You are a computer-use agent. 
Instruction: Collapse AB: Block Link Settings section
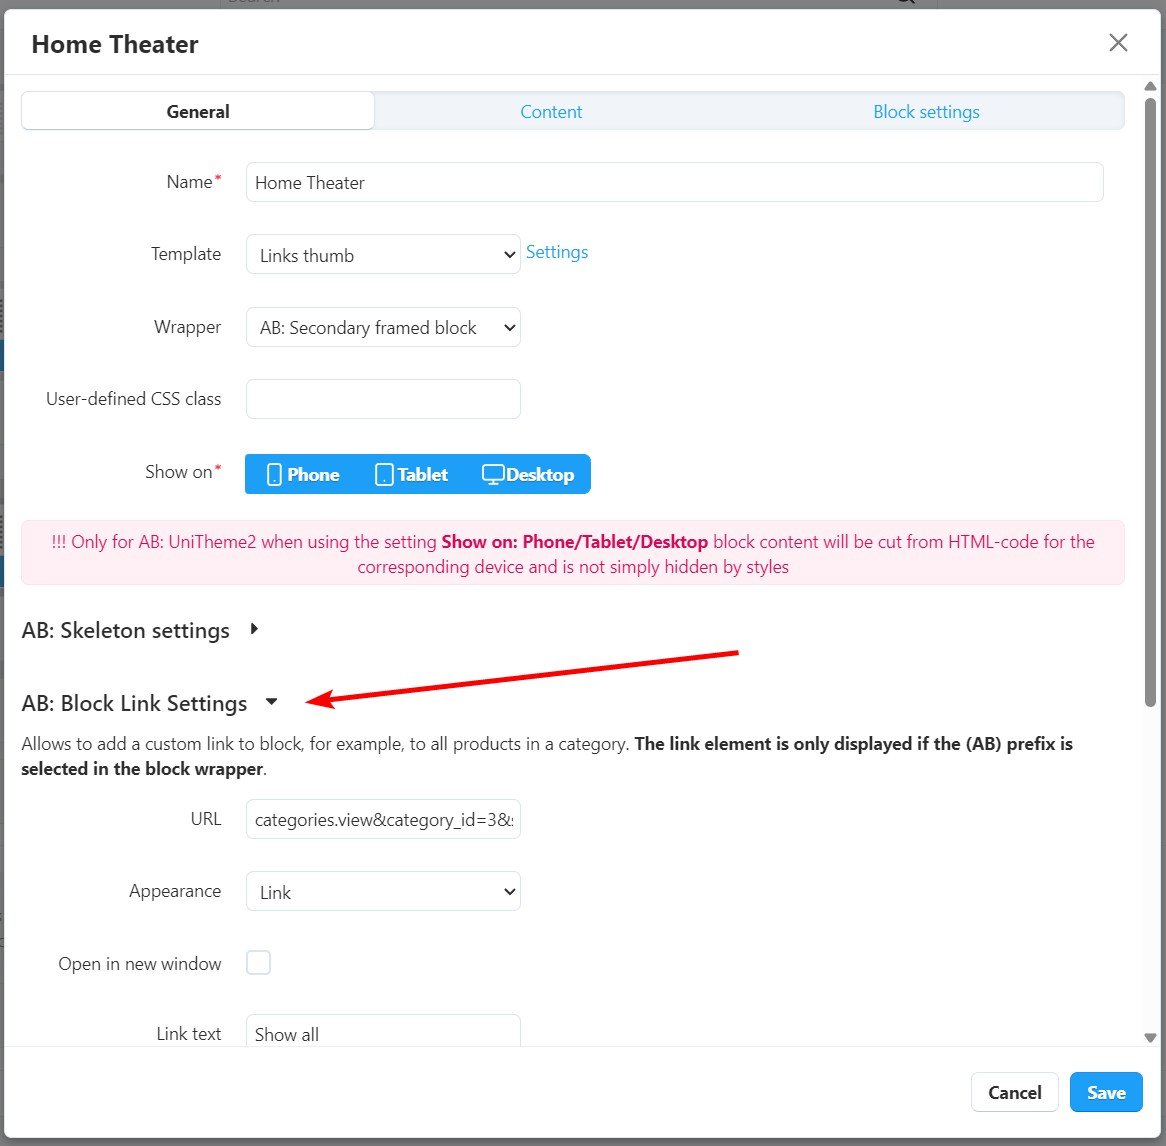coord(271,703)
